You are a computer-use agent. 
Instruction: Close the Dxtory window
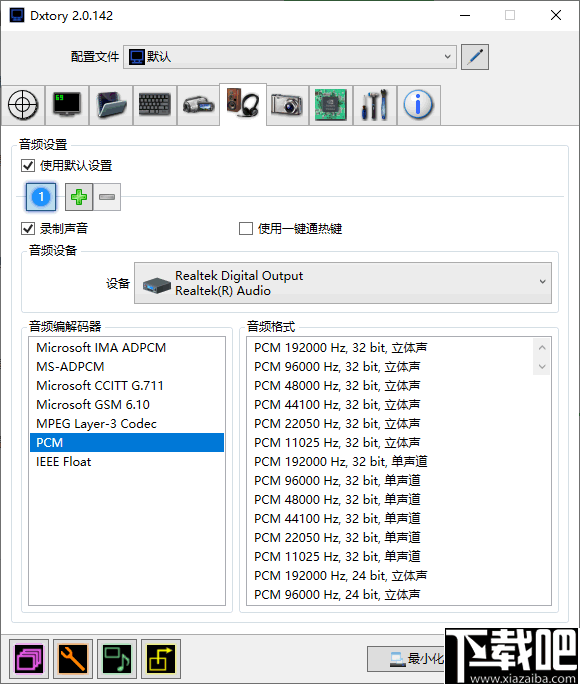point(556,15)
